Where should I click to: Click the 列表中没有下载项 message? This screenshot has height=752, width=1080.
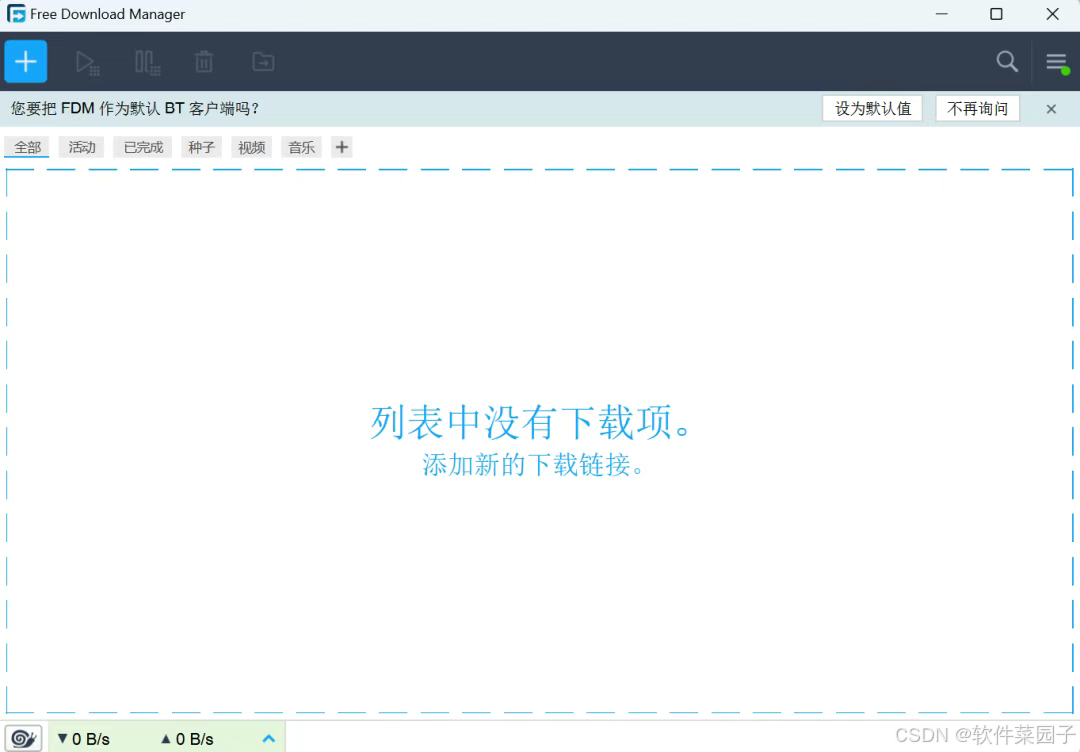[x=530, y=422]
